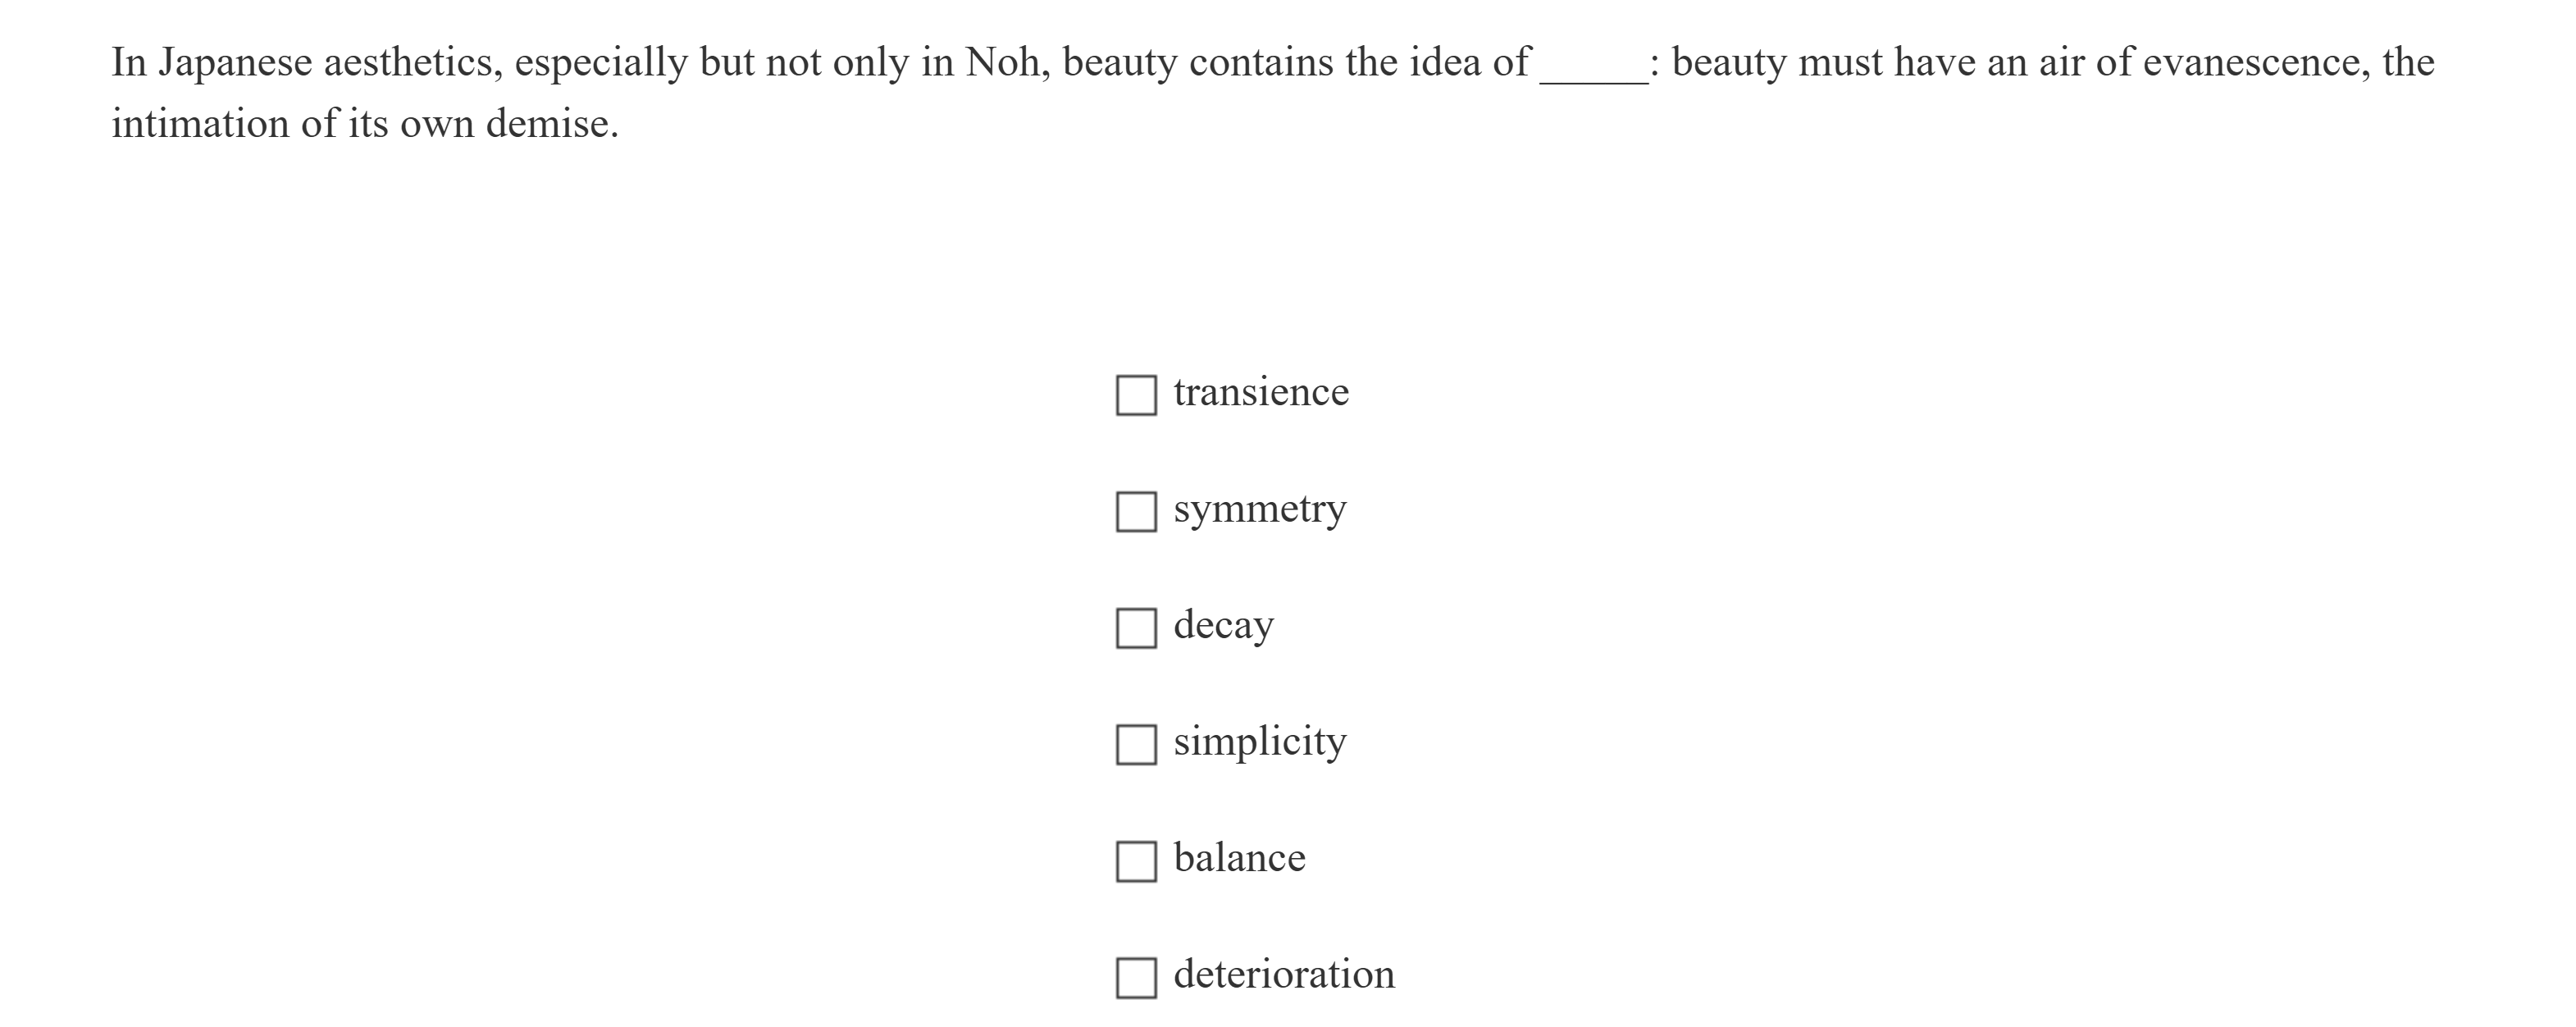The height and width of the screenshot is (1027, 2576).
Task: Click the word 'intimation' on second line
Action: pyautogui.click(x=200, y=125)
